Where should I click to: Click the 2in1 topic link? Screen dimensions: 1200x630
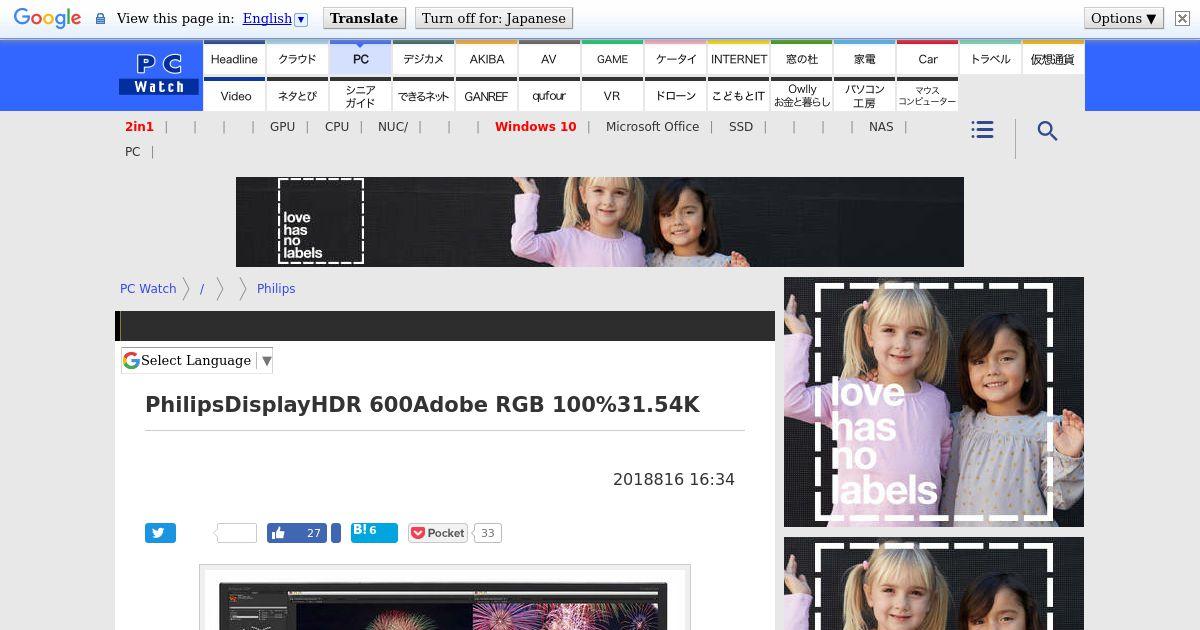[x=139, y=126]
